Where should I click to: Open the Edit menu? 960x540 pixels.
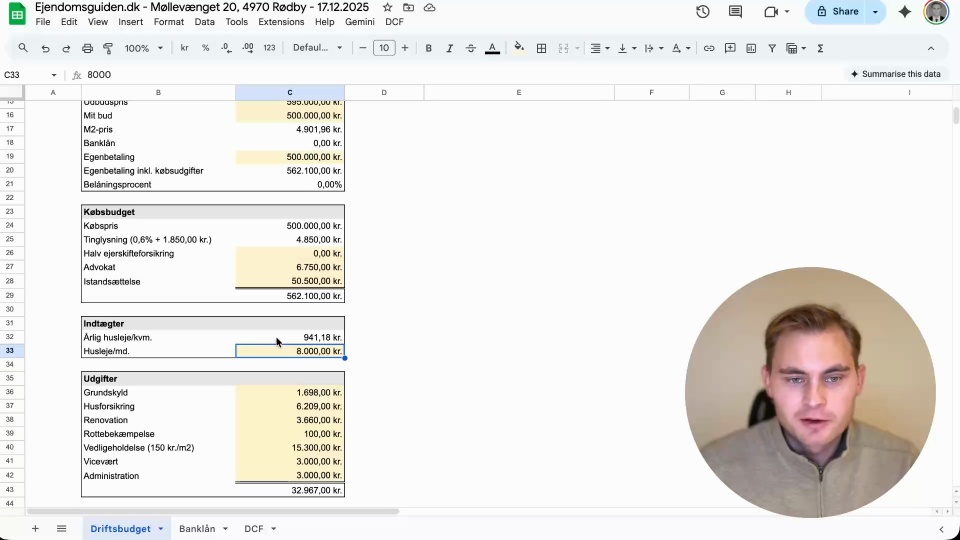pyautogui.click(x=69, y=22)
